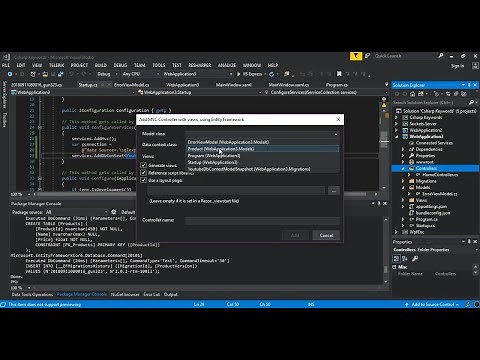
Task: Click the Package Manager Console settings gear
Action: (x=114, y=212)
